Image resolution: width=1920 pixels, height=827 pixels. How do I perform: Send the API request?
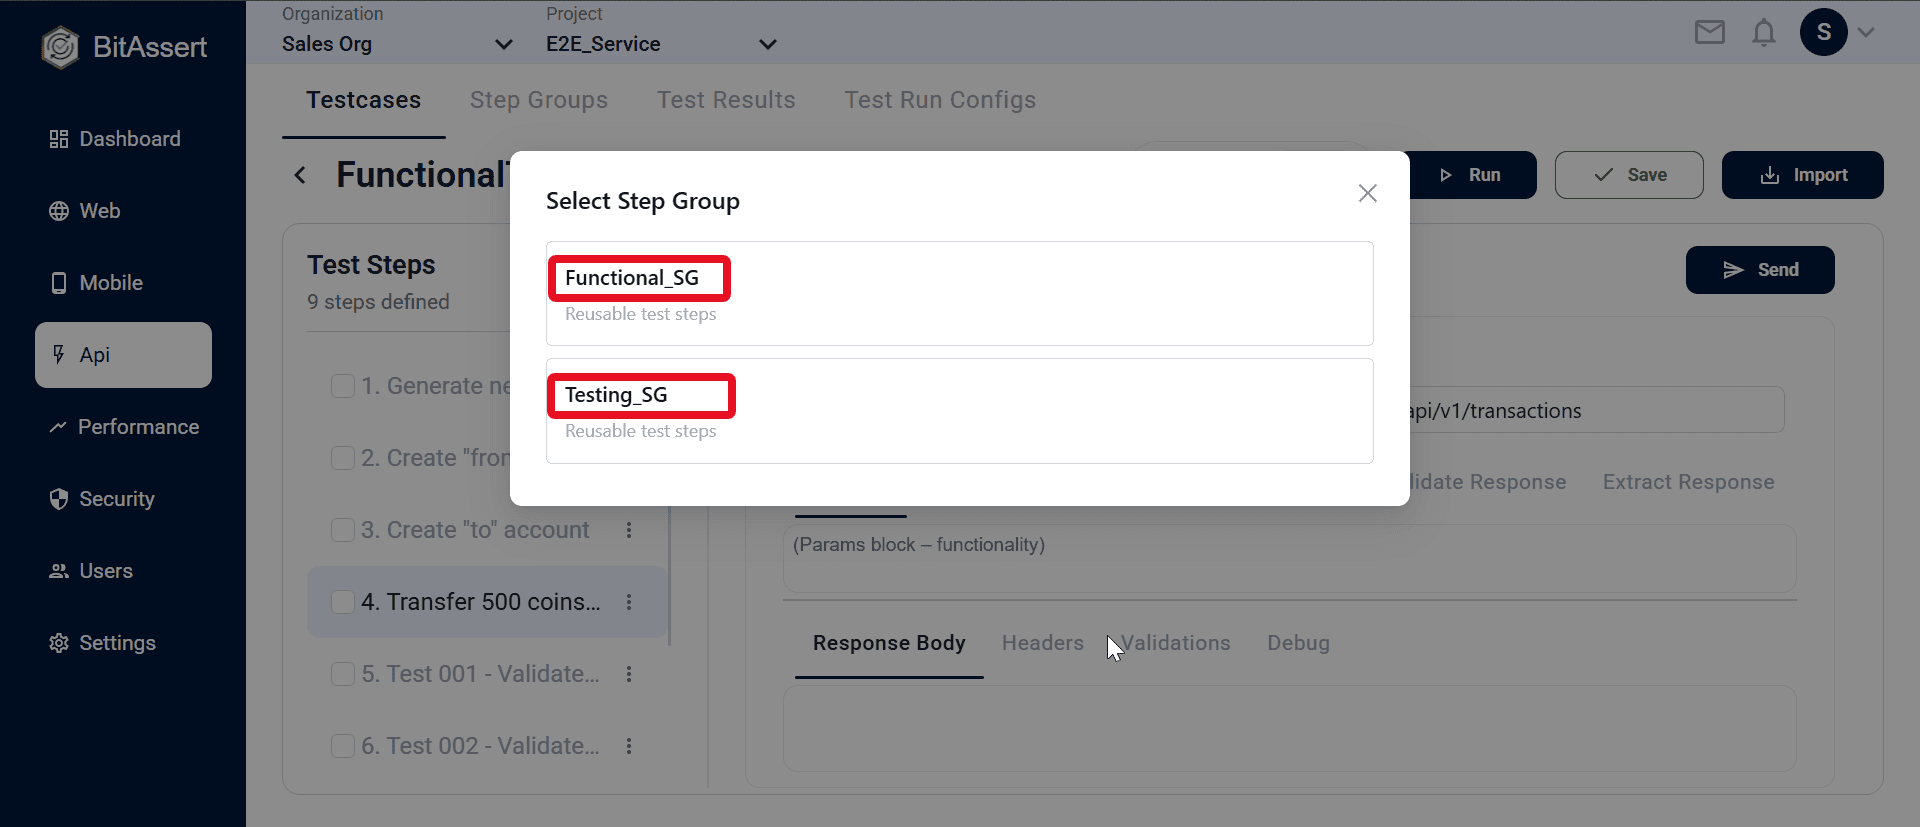(x=1760, y=270)
